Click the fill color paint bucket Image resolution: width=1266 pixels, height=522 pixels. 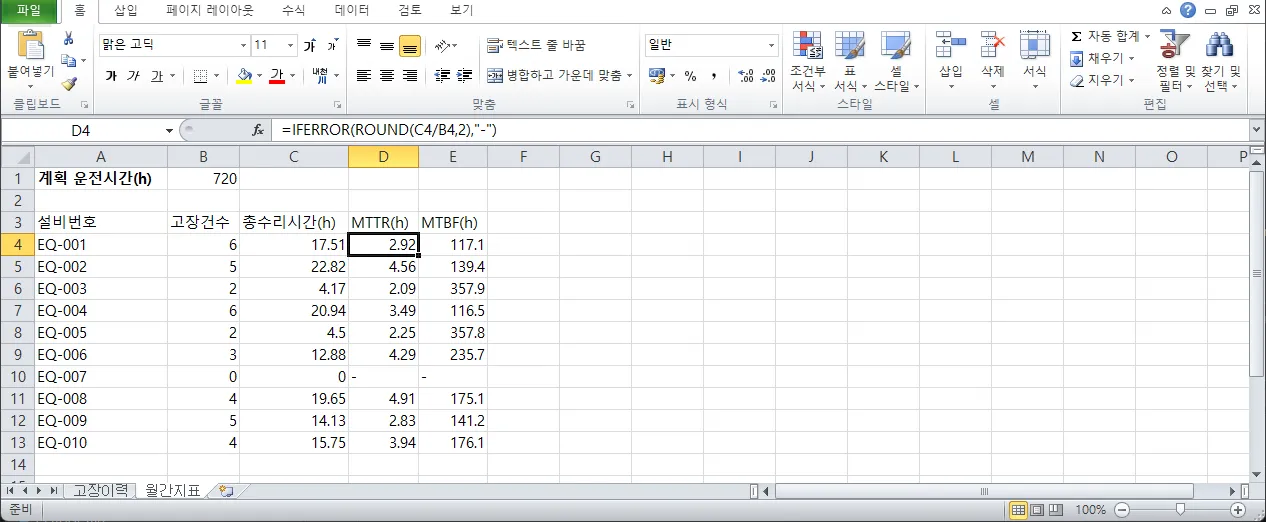(x=244, y=76)
